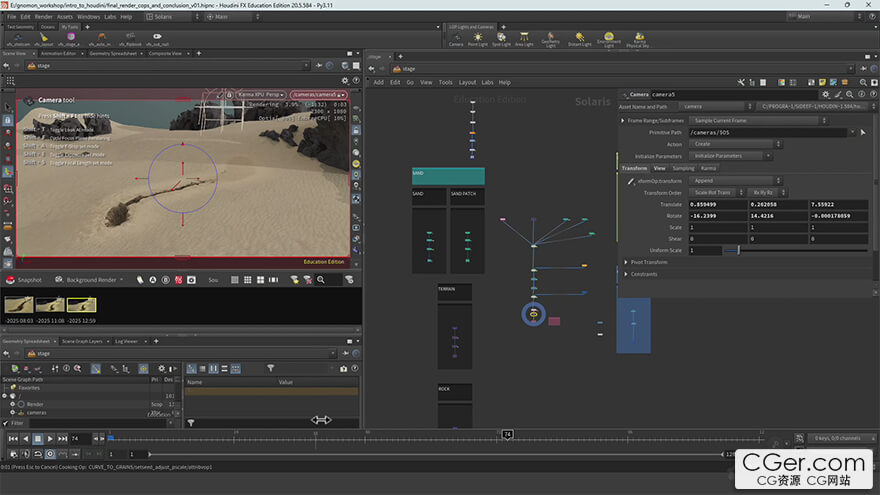Expand the cameras item in scene graph

coord(12,412)
